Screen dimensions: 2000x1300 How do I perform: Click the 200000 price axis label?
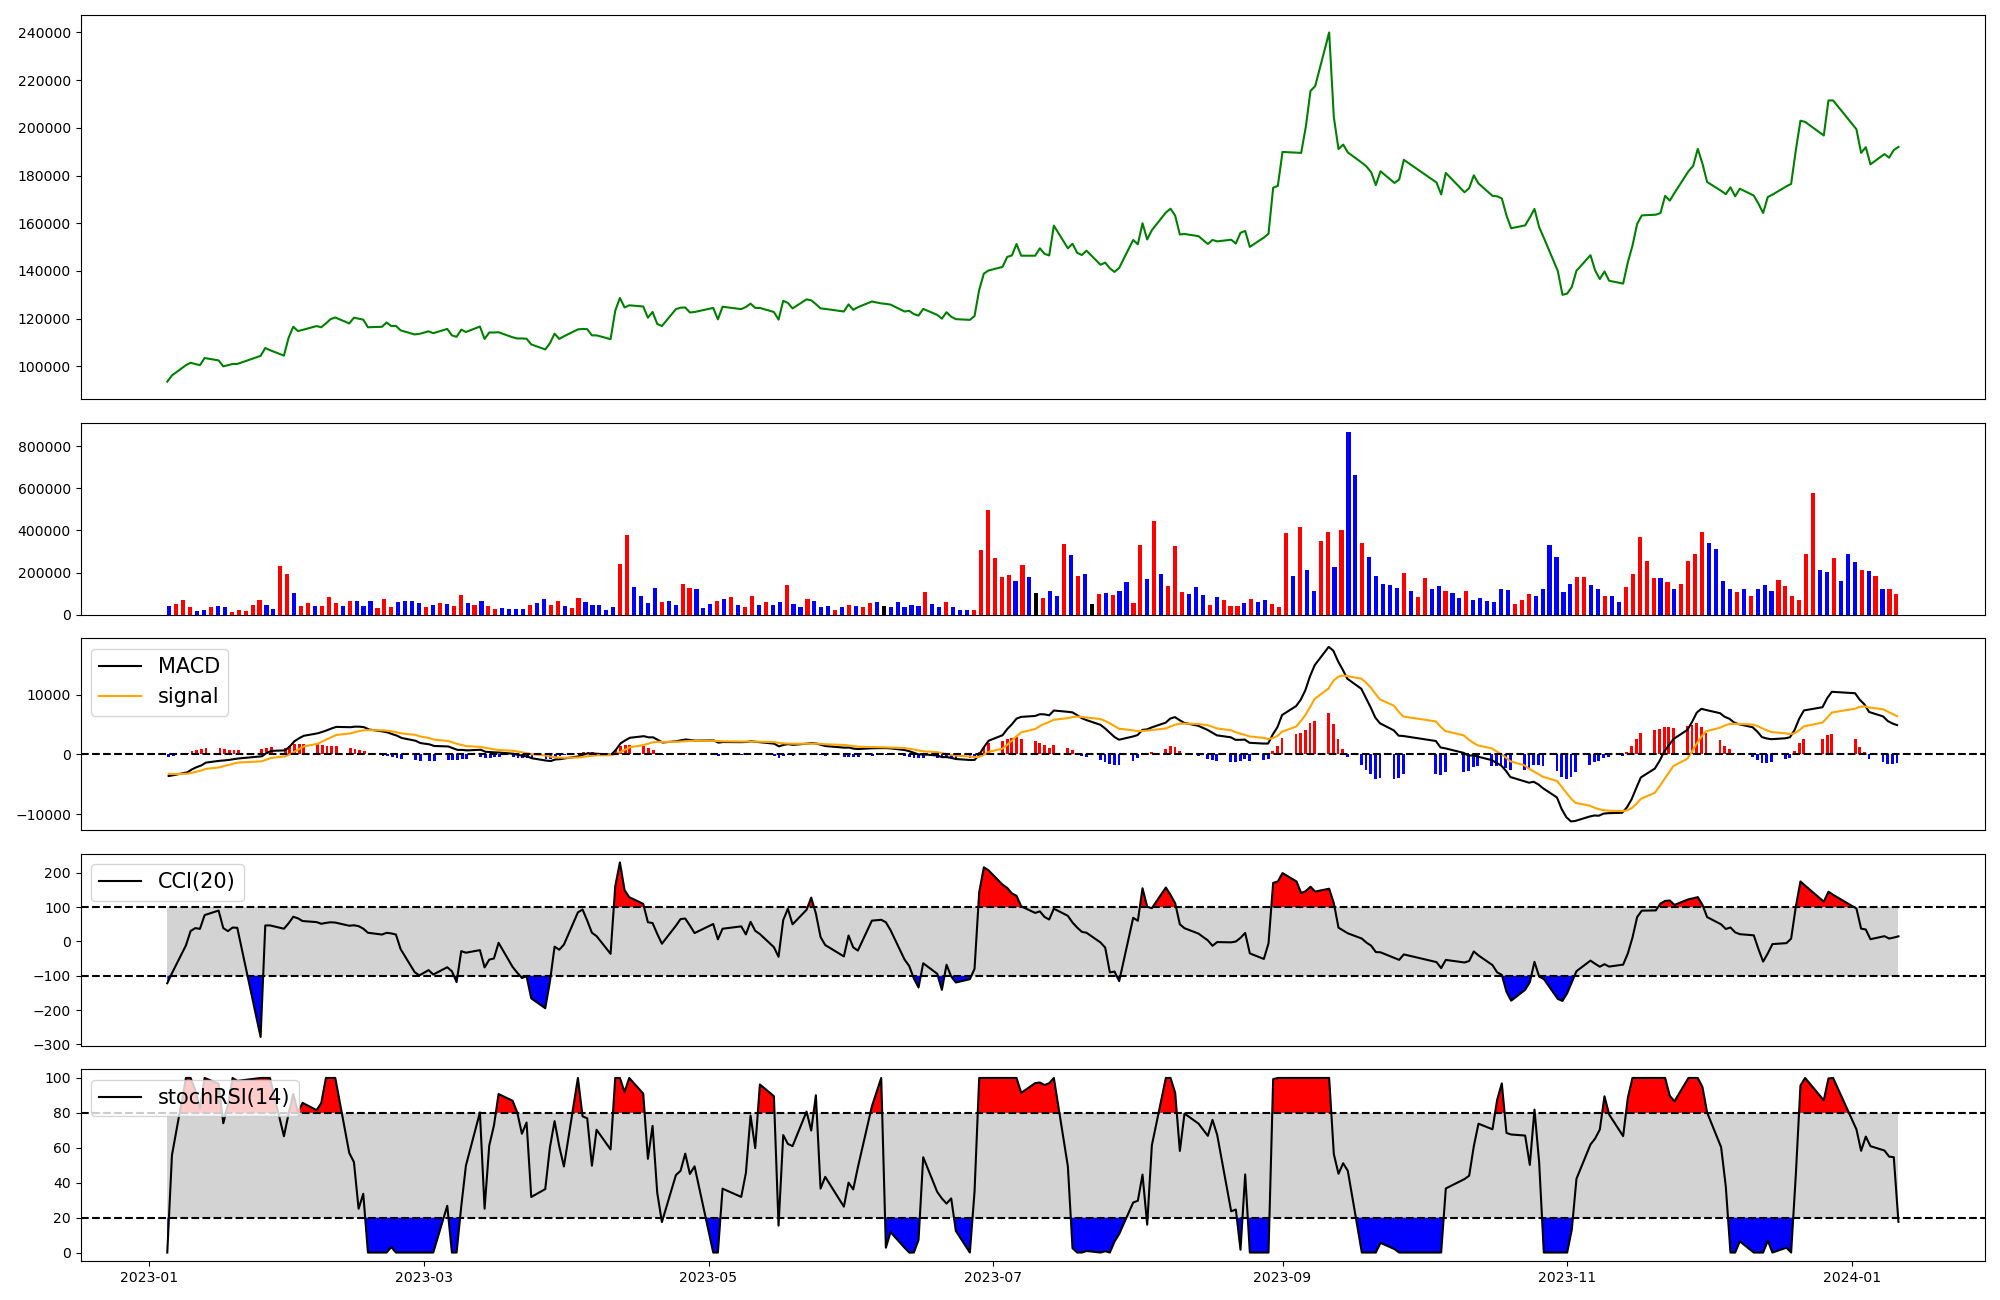point(45,128)
